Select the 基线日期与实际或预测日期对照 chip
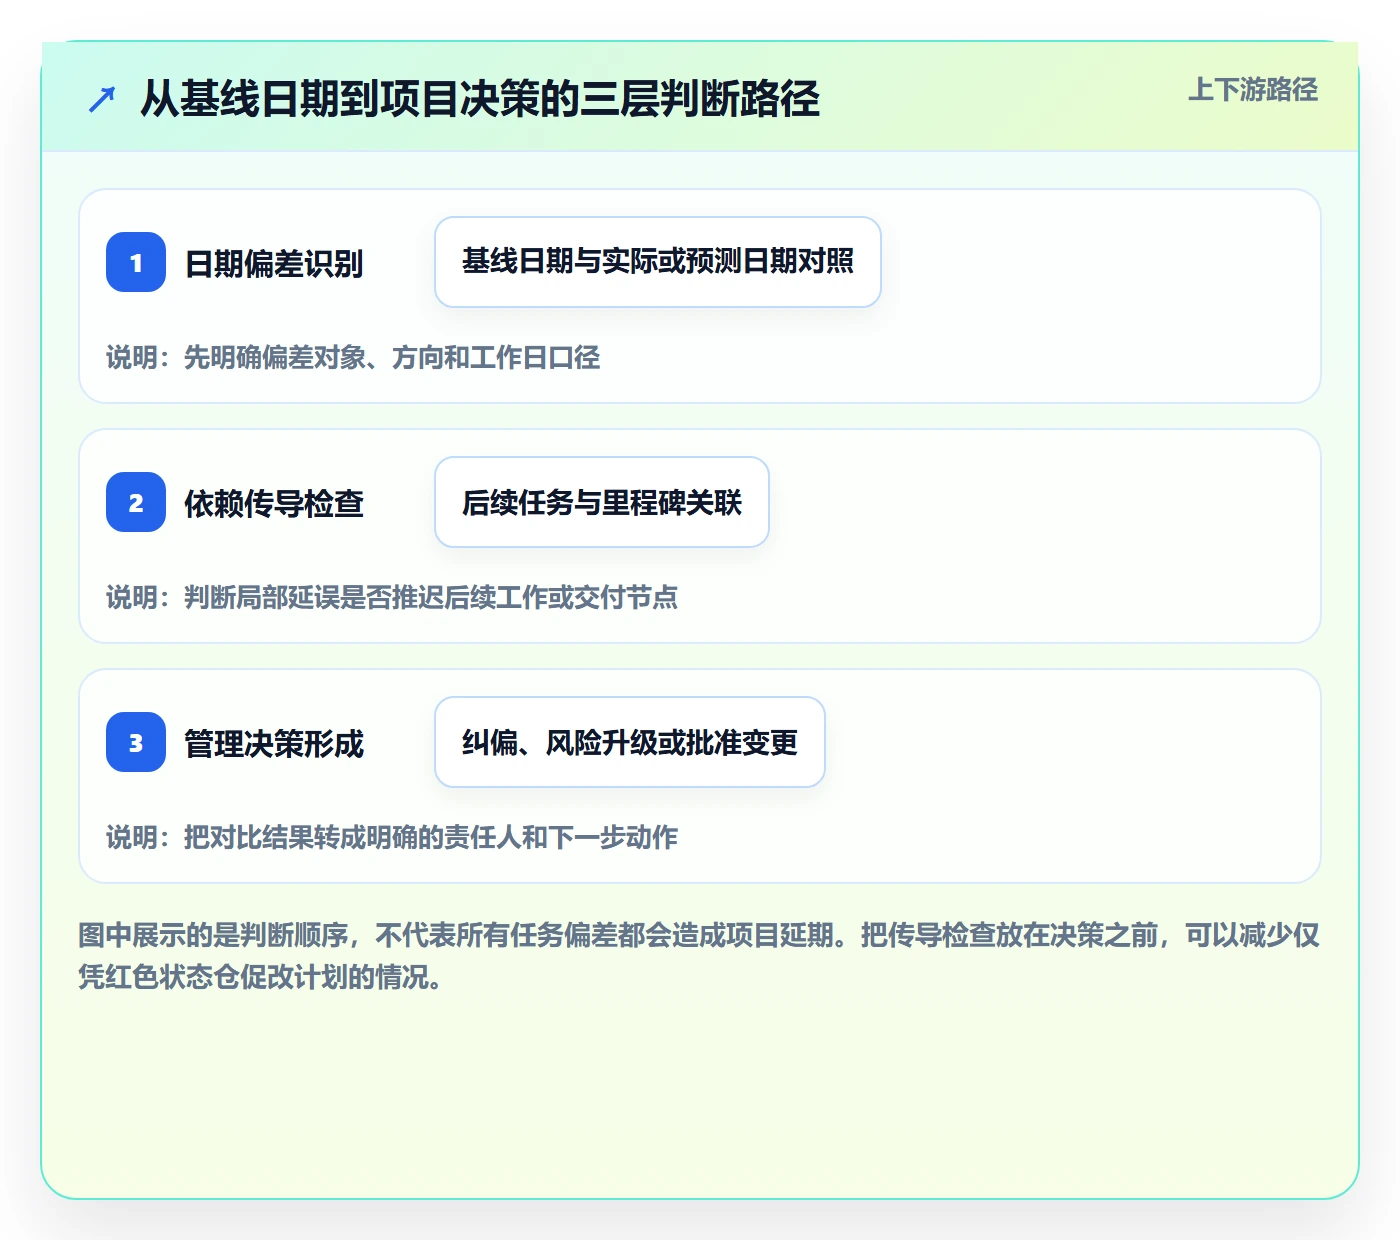This screenshot has width=1400, height=1240. coord(658,262)
